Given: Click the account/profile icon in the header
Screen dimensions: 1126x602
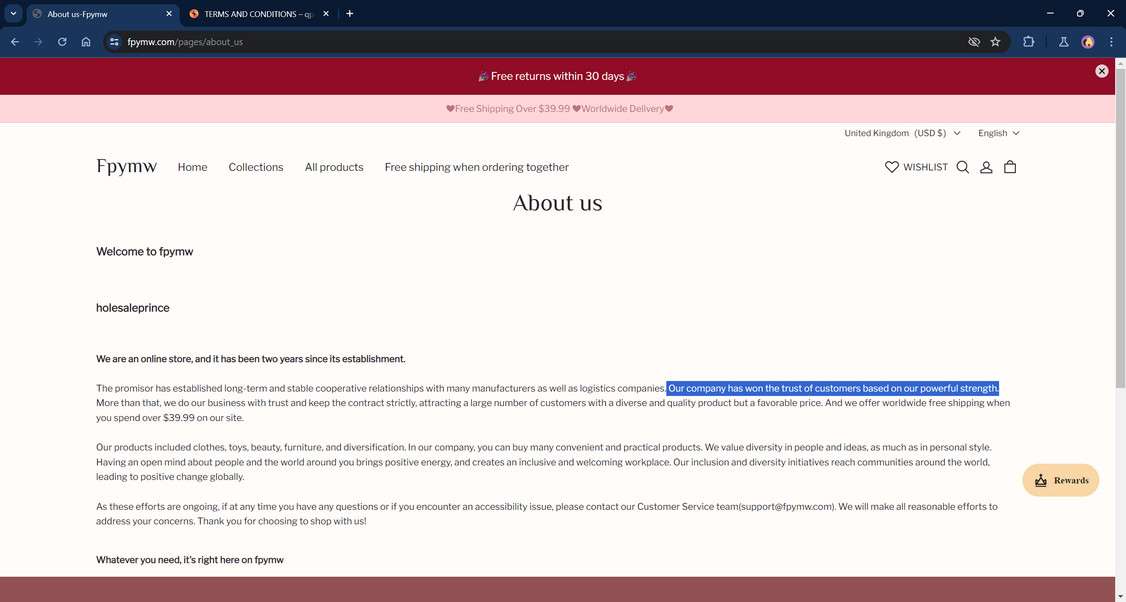Looking at the screenshot, I should (986, 167).
